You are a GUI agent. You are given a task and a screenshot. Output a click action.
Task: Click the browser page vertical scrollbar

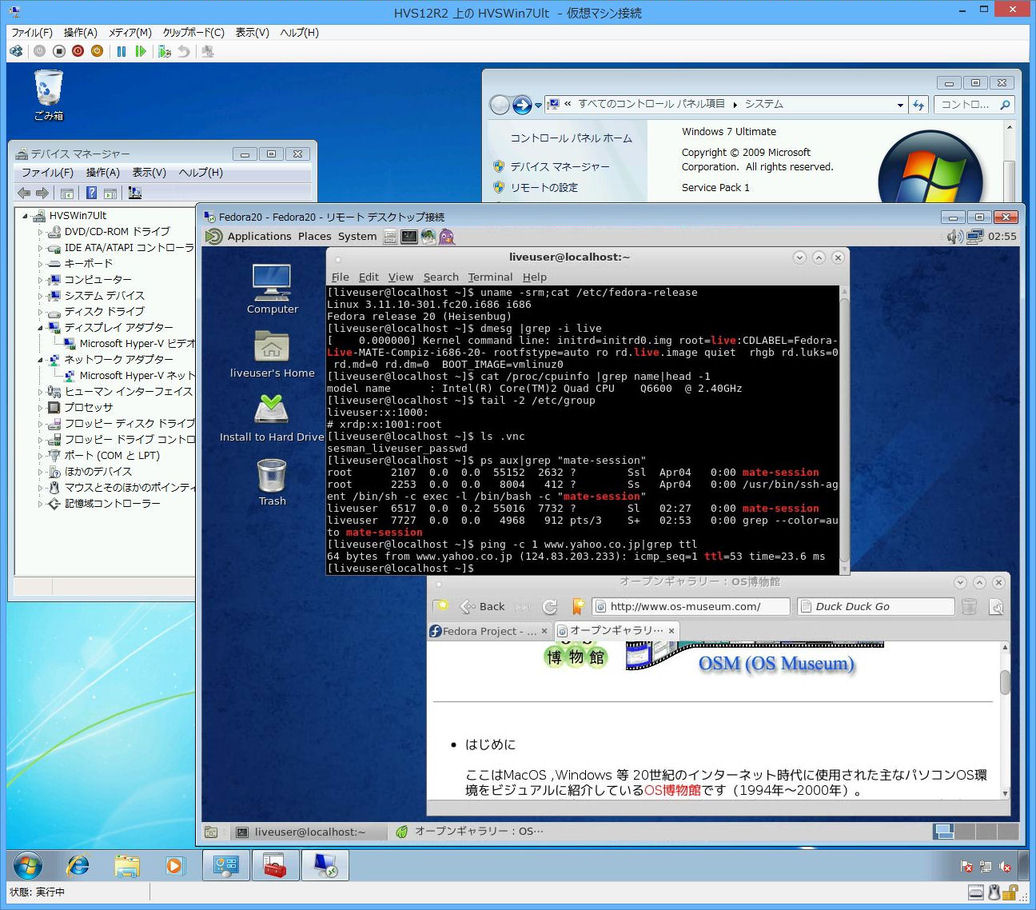pos(1005,720)
